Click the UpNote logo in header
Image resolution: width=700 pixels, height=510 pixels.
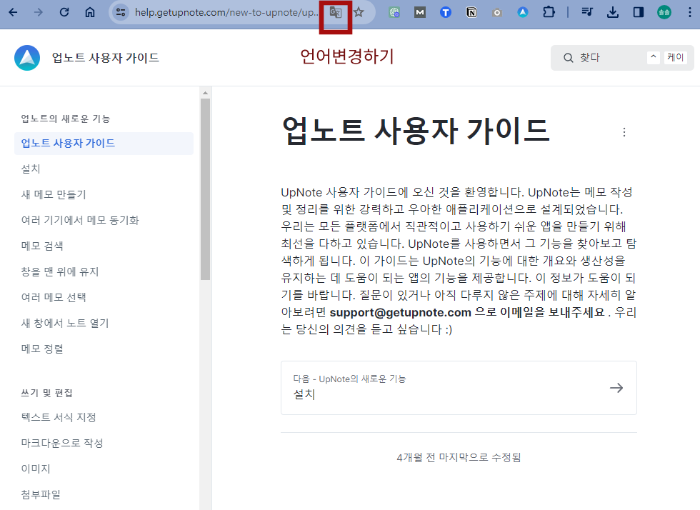pos(27,58)
